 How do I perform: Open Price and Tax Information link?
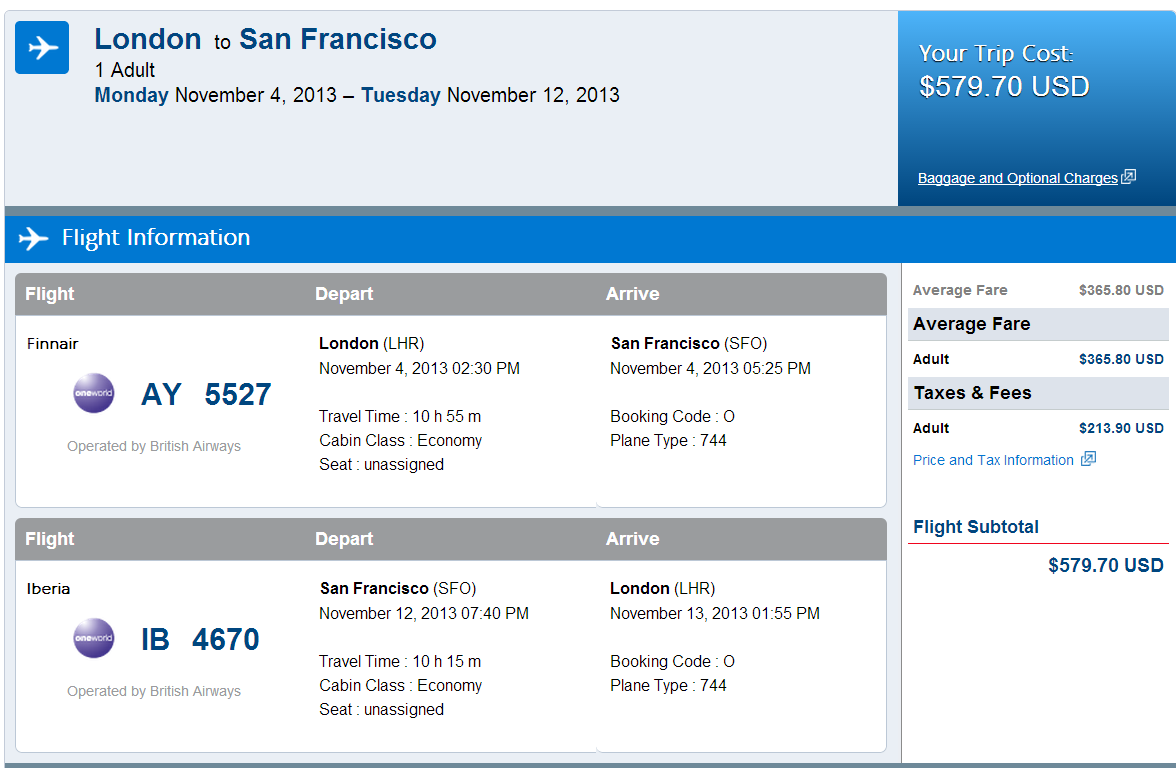993,460
